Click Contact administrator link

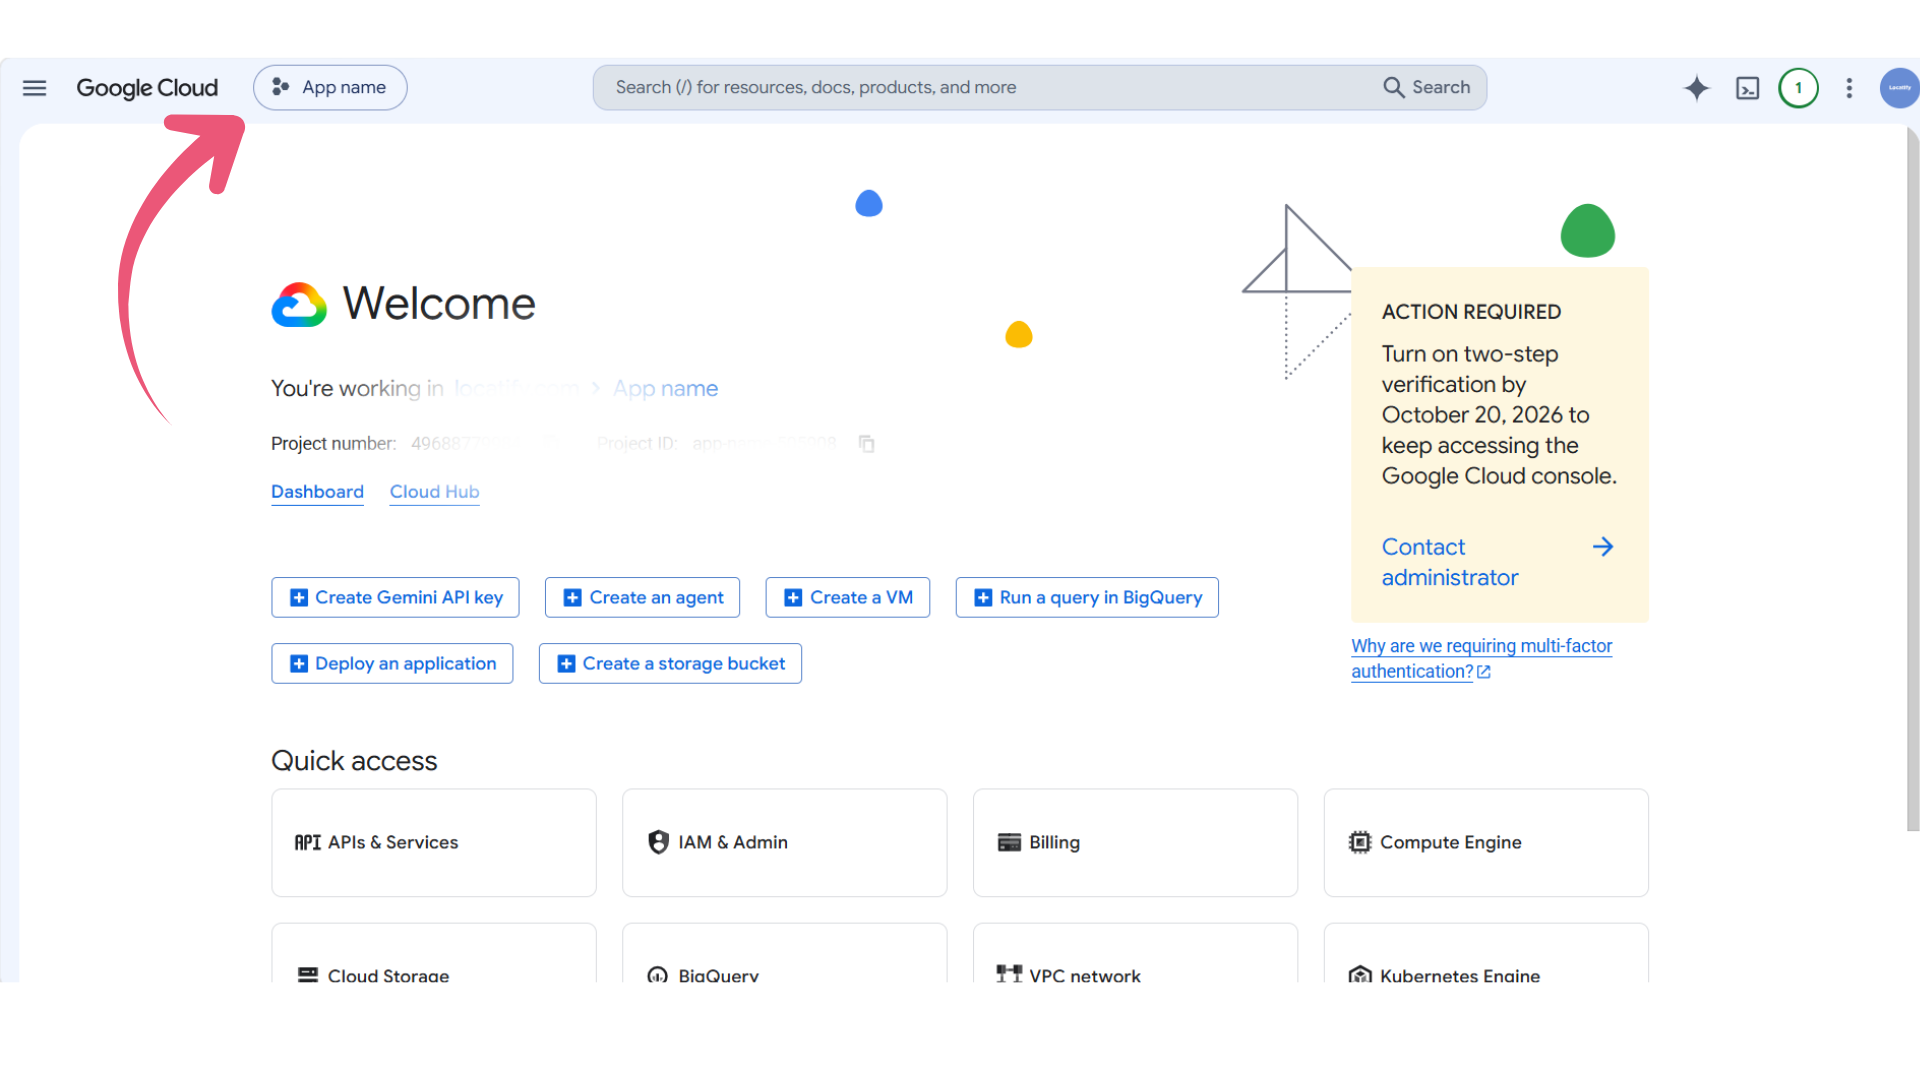pos(1449,562)
